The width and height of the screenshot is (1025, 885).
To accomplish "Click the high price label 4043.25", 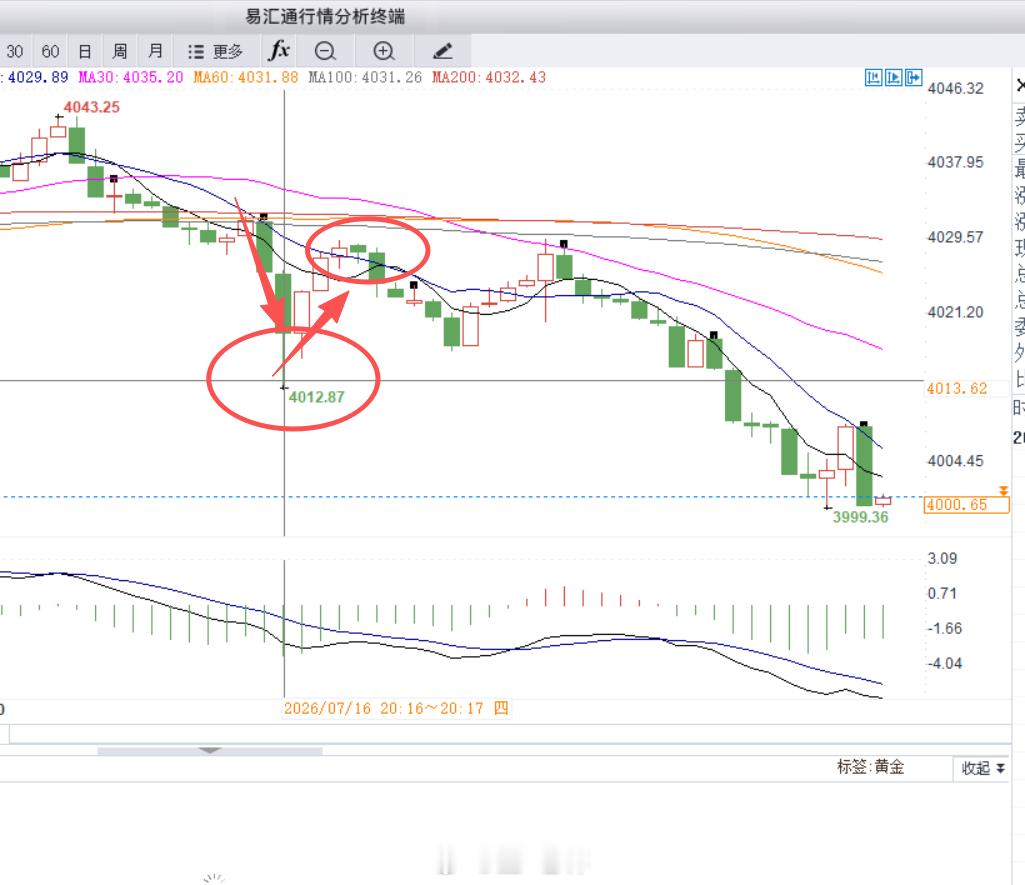I will click(92, 107).
